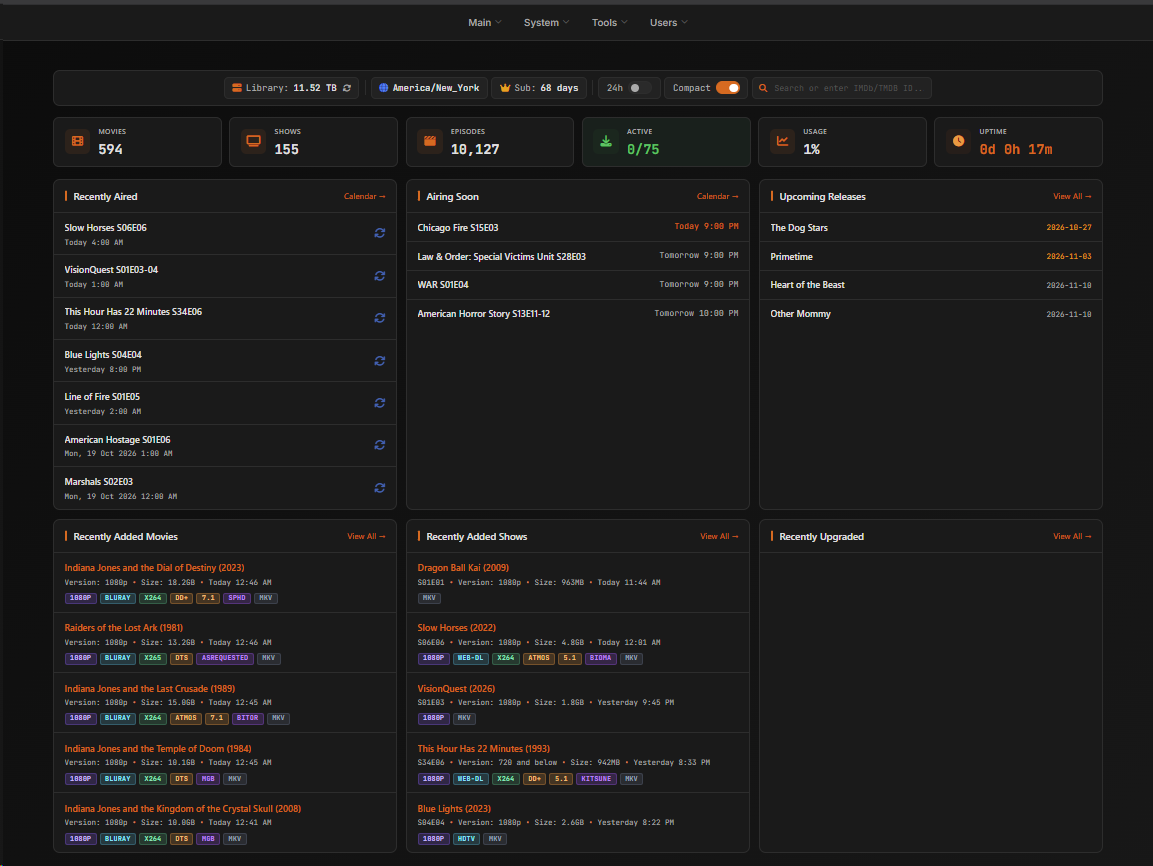Refresh Line of Fire S01E05 entry
The image size is (1153, 866).
(379, 403)
